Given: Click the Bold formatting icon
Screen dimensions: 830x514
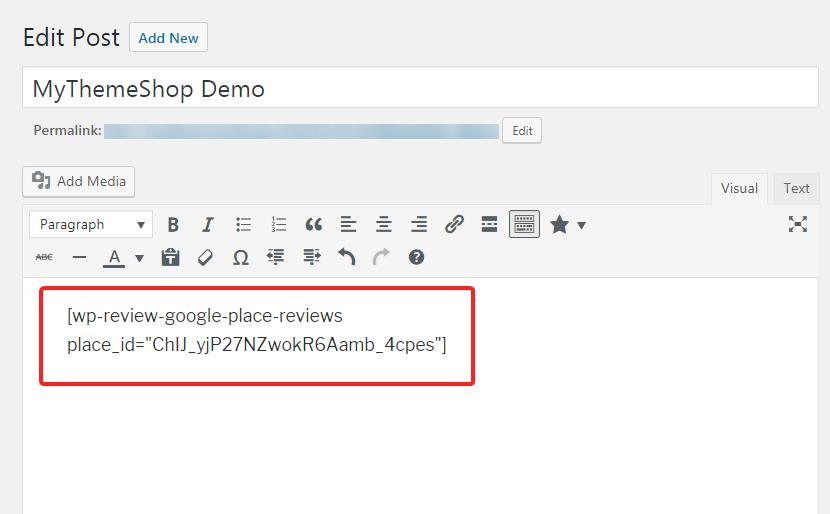Looking at the screenshot, I should pyautogui.click(x=173, y=224).
